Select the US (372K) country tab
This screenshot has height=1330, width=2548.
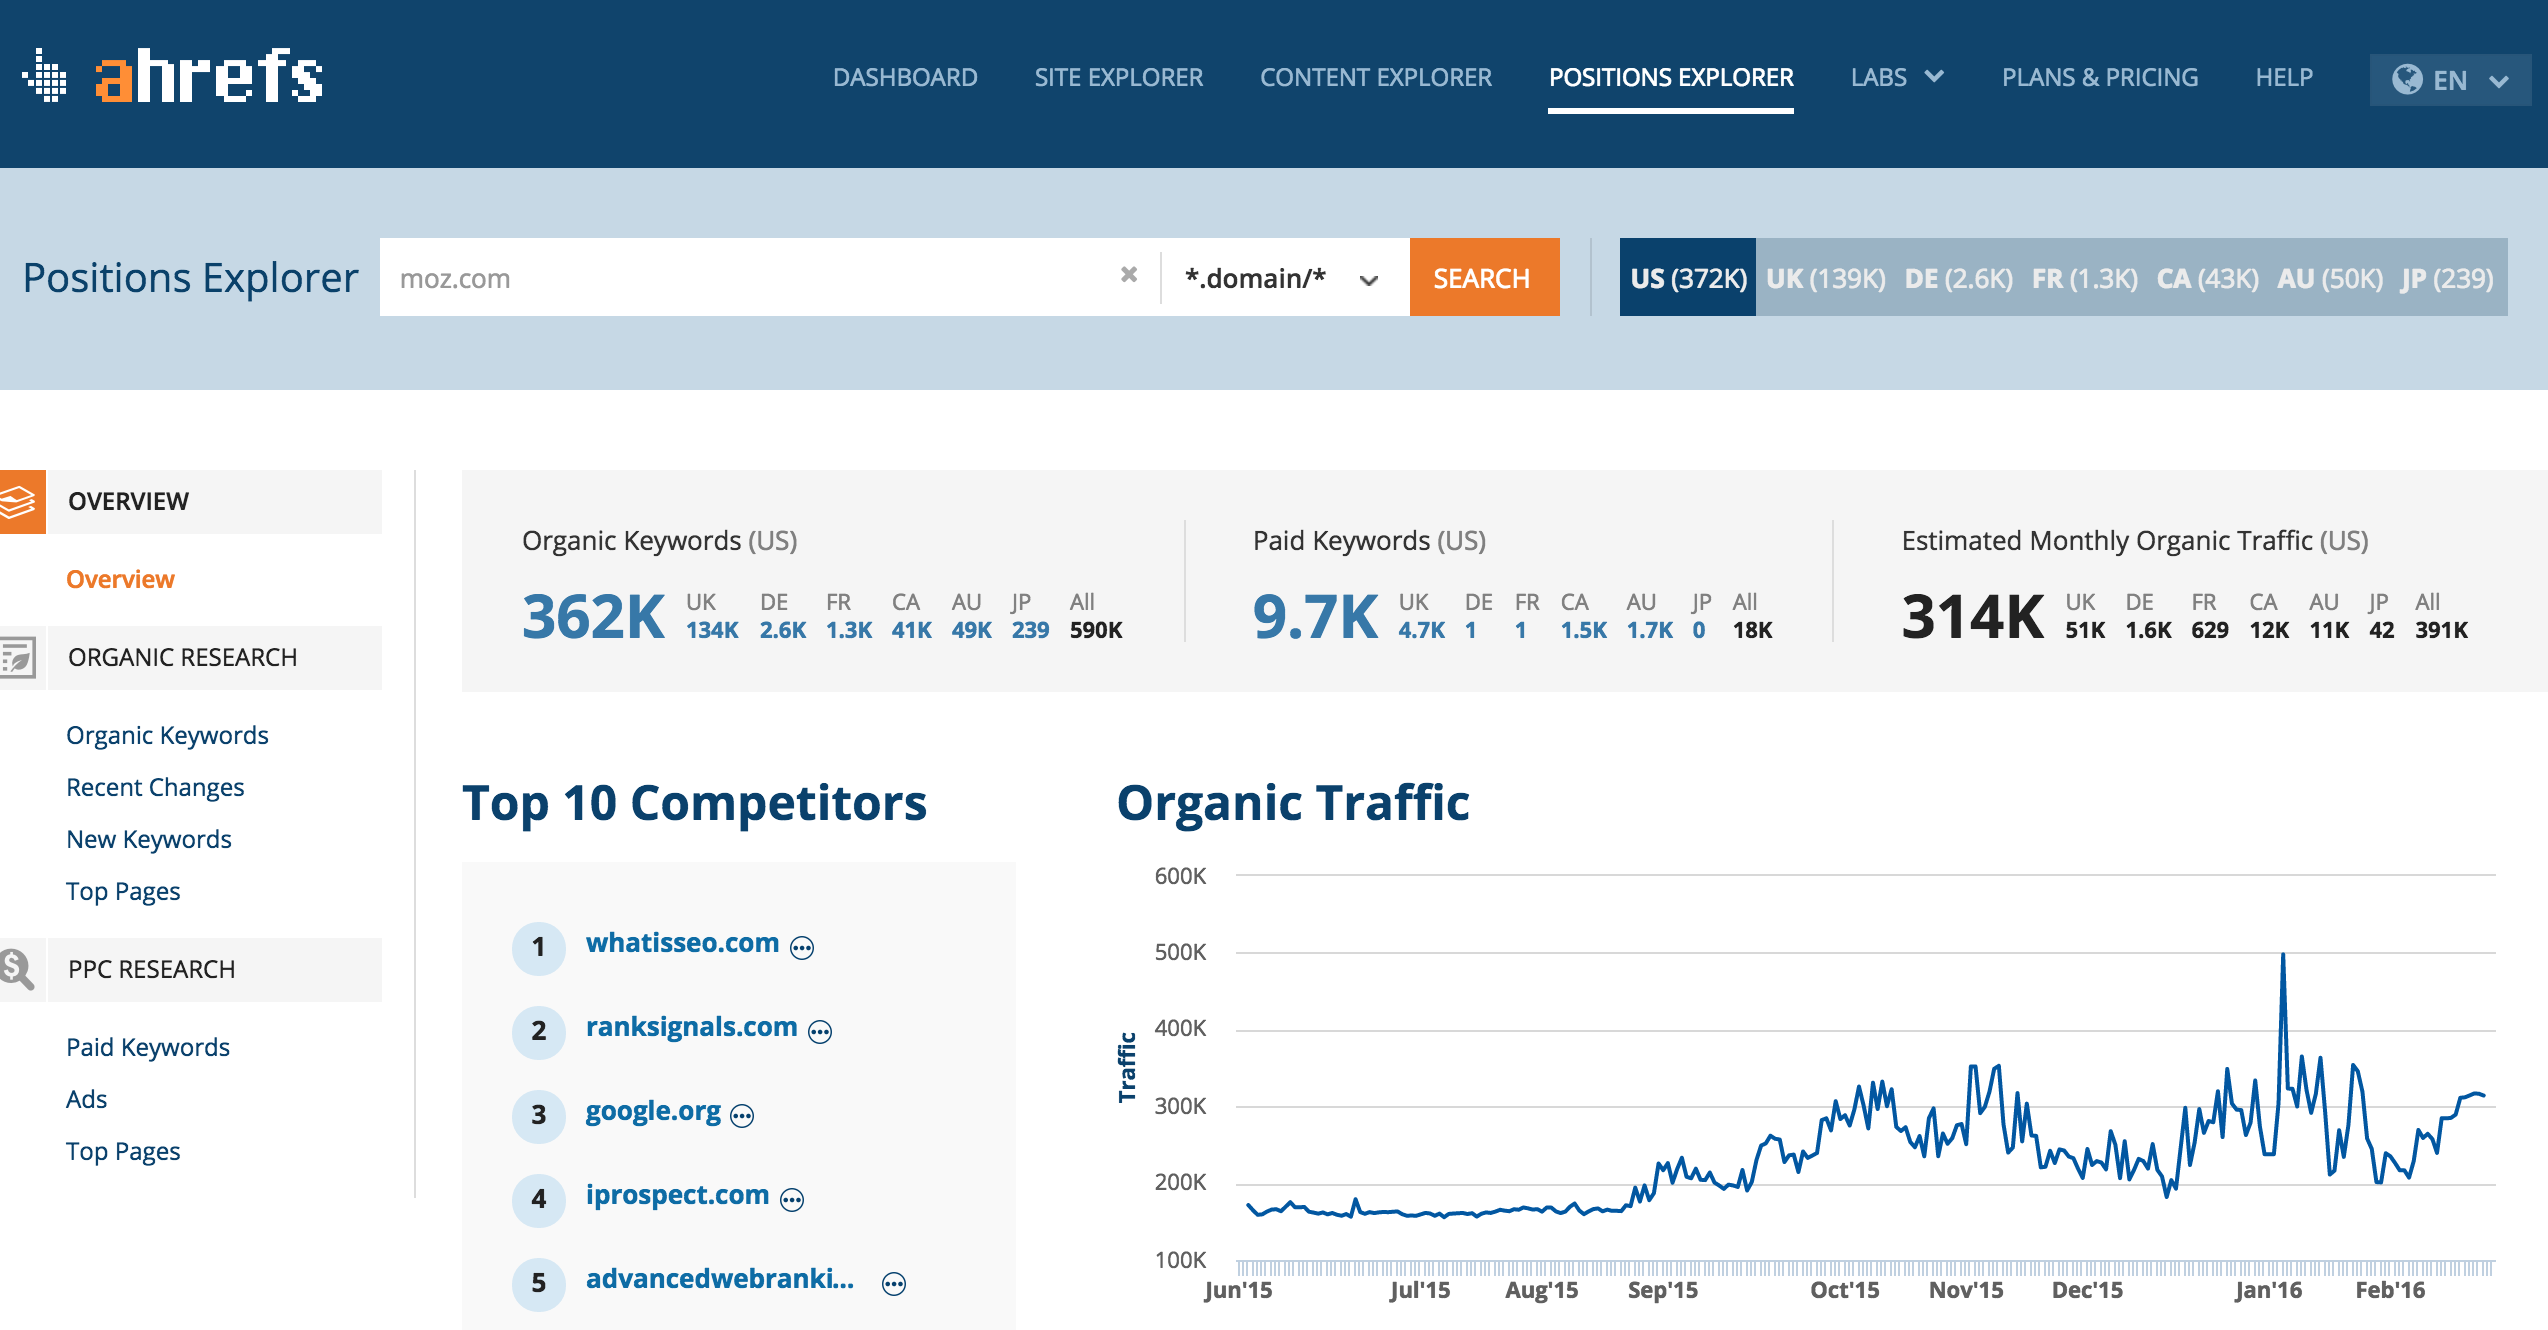[1688, 277]
